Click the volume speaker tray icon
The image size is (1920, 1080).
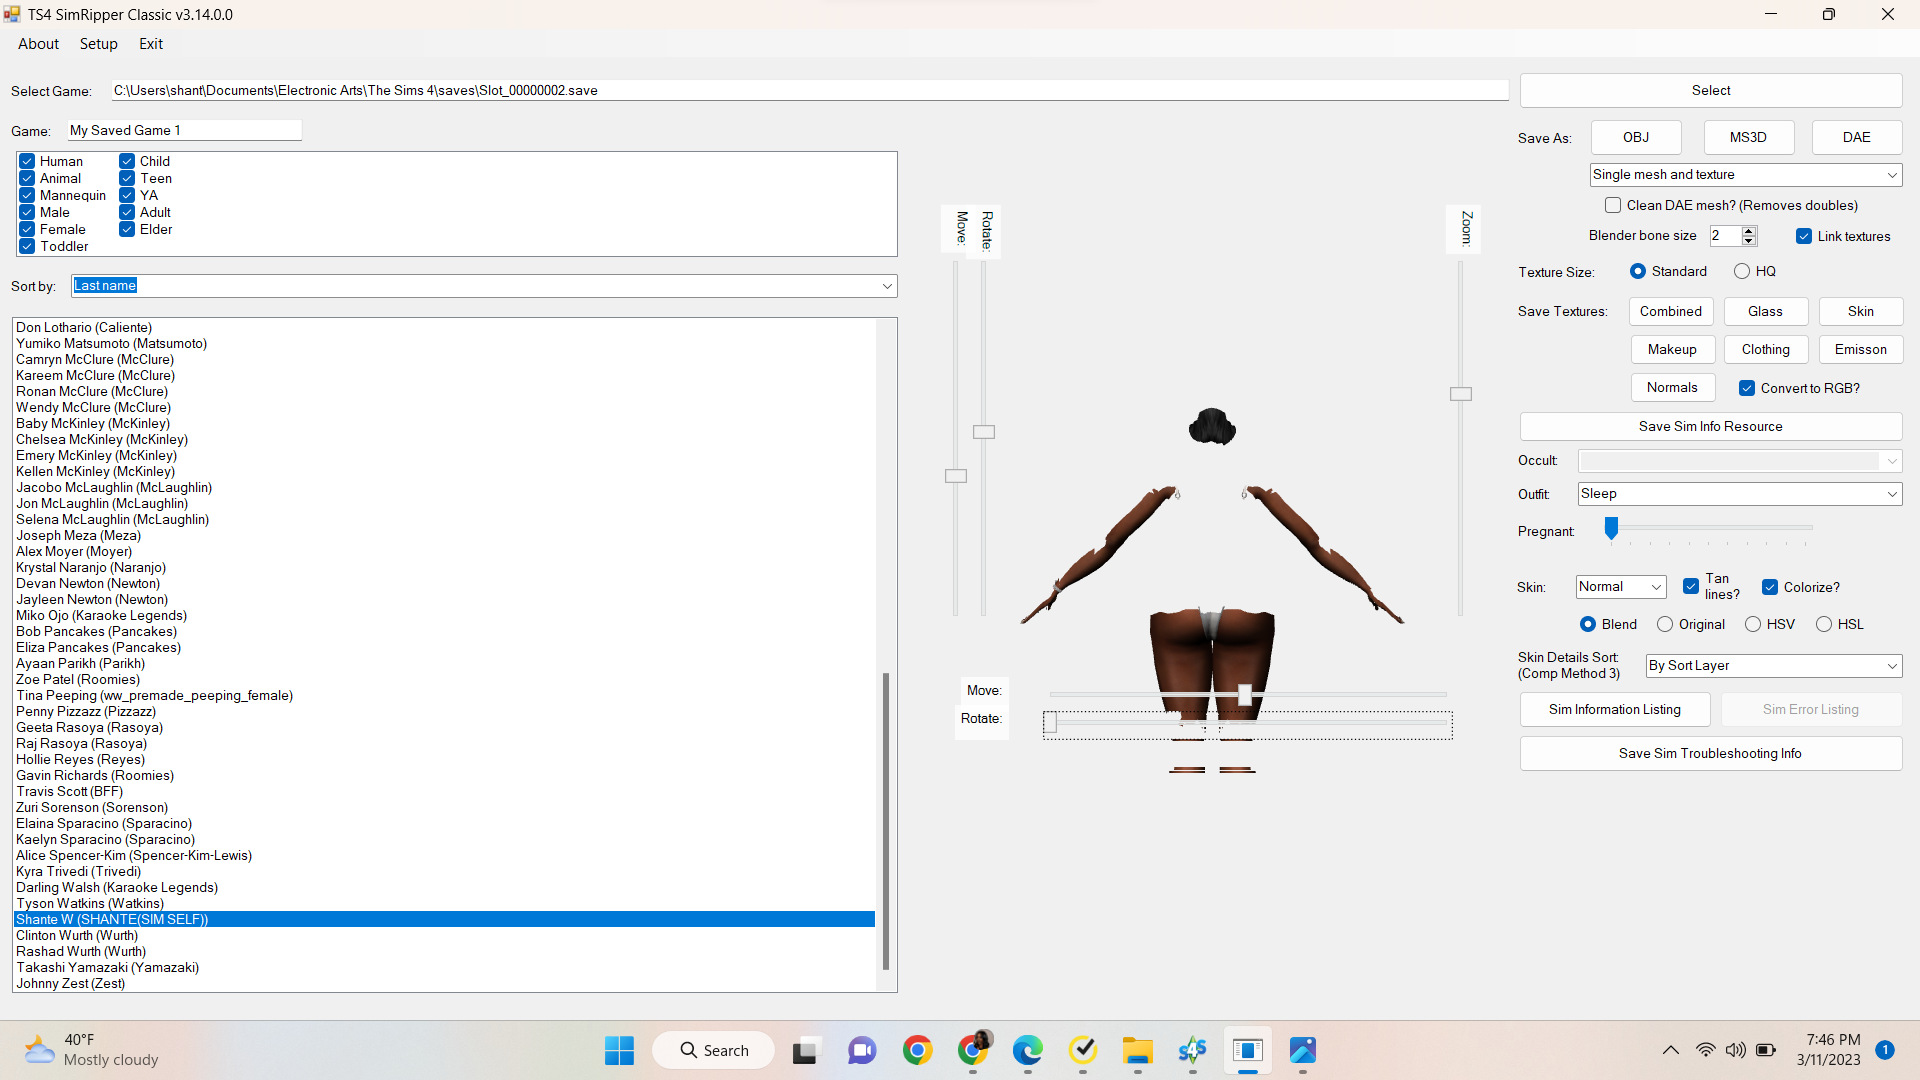[x=1735, y=1050]
